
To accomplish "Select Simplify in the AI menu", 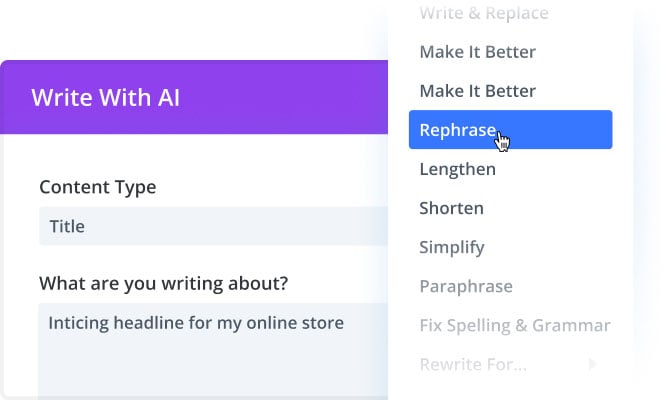I will pos(452,247).
